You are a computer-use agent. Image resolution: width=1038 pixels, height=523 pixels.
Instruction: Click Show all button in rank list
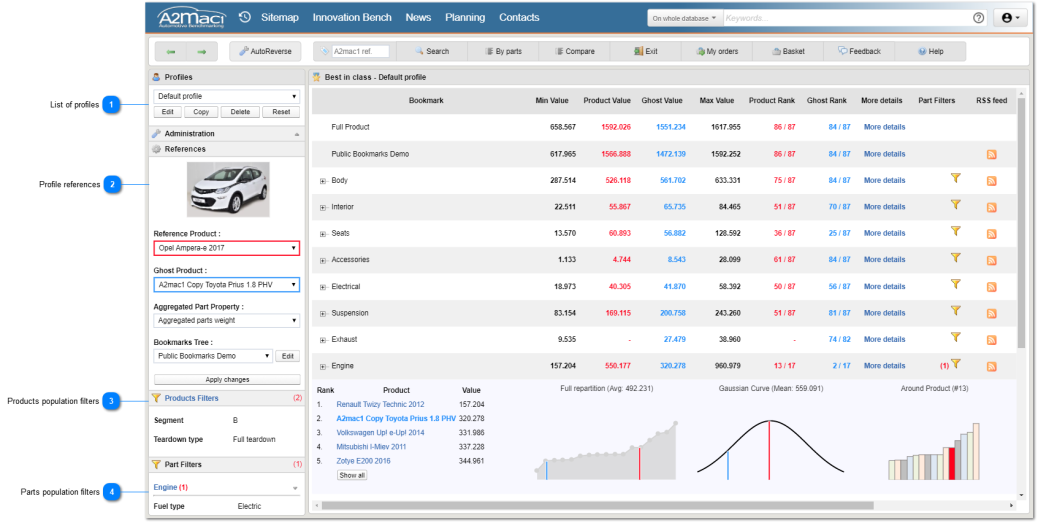click(x=352, y=475)
